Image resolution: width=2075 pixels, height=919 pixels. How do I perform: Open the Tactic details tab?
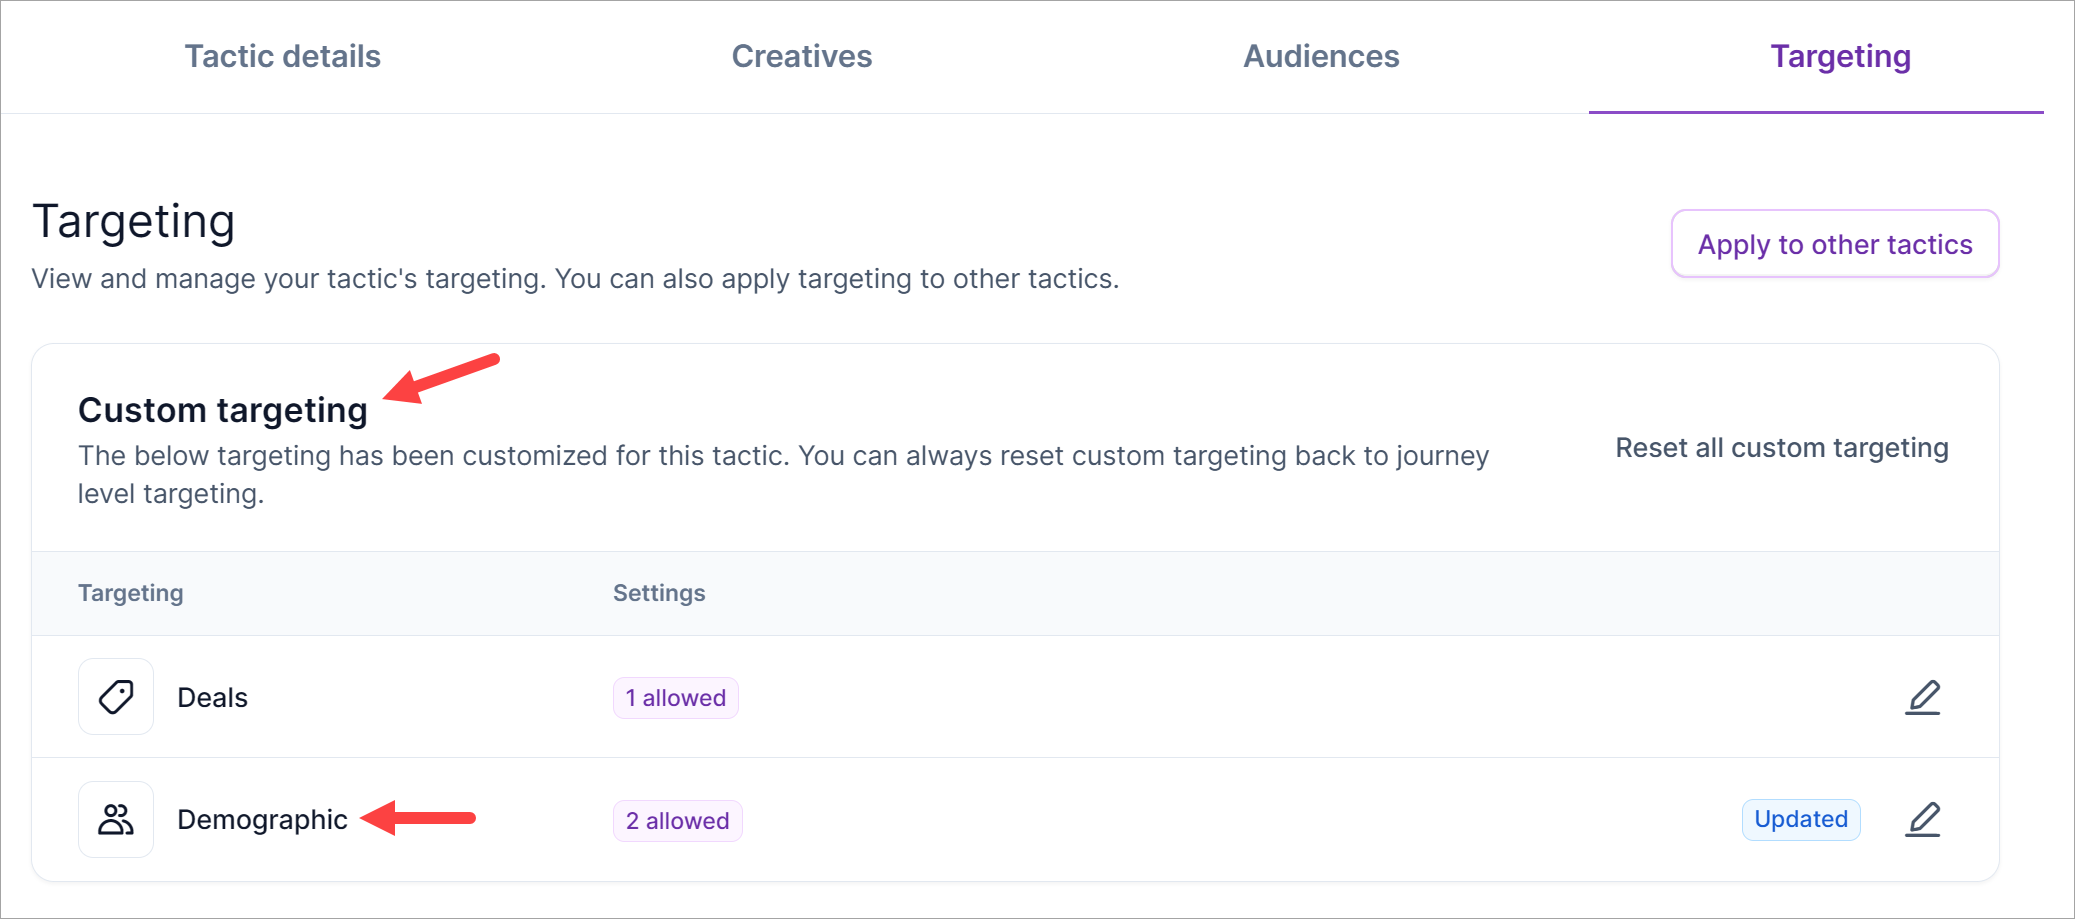click(282, 57)
